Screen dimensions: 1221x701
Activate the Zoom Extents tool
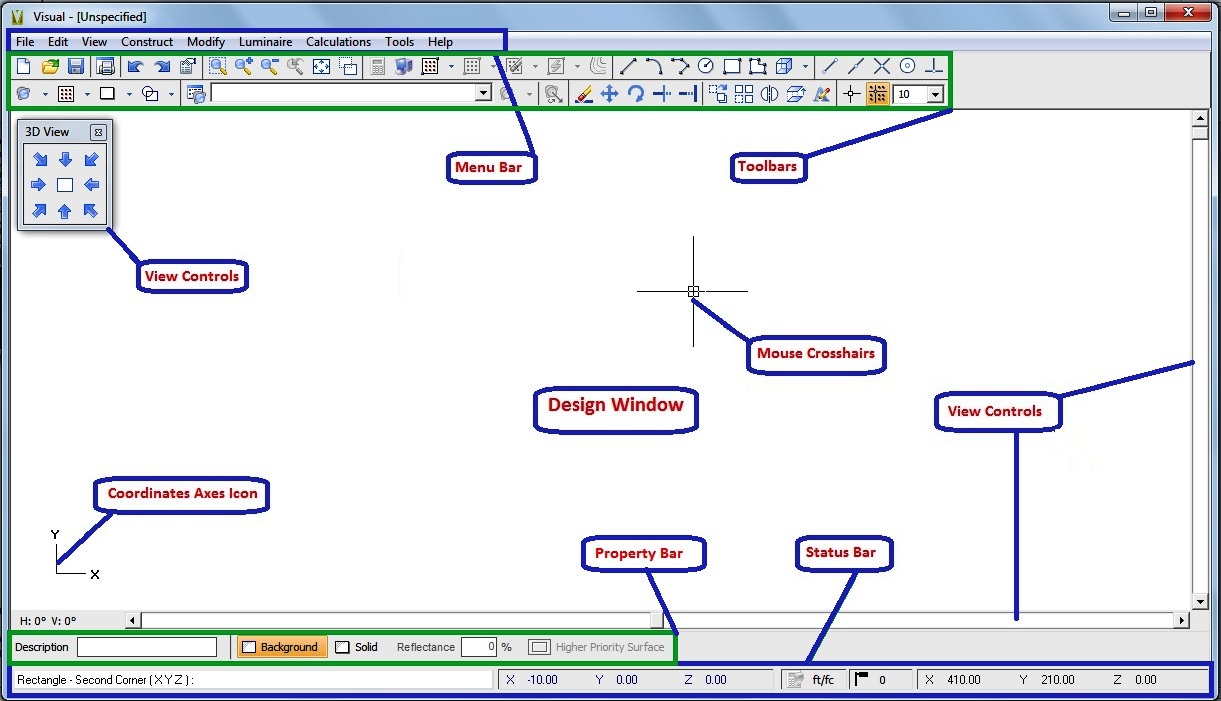click(x=322, y=66)
